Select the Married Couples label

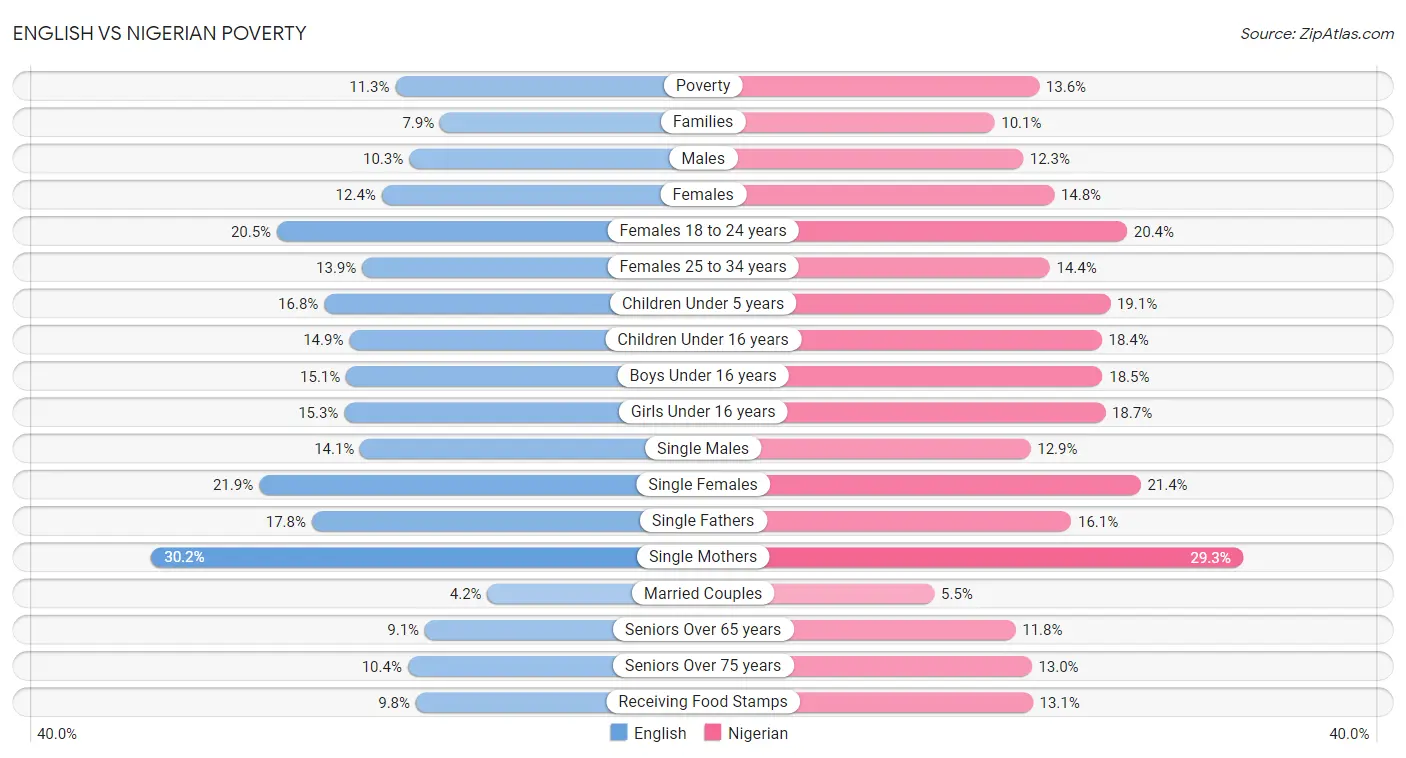703,593
